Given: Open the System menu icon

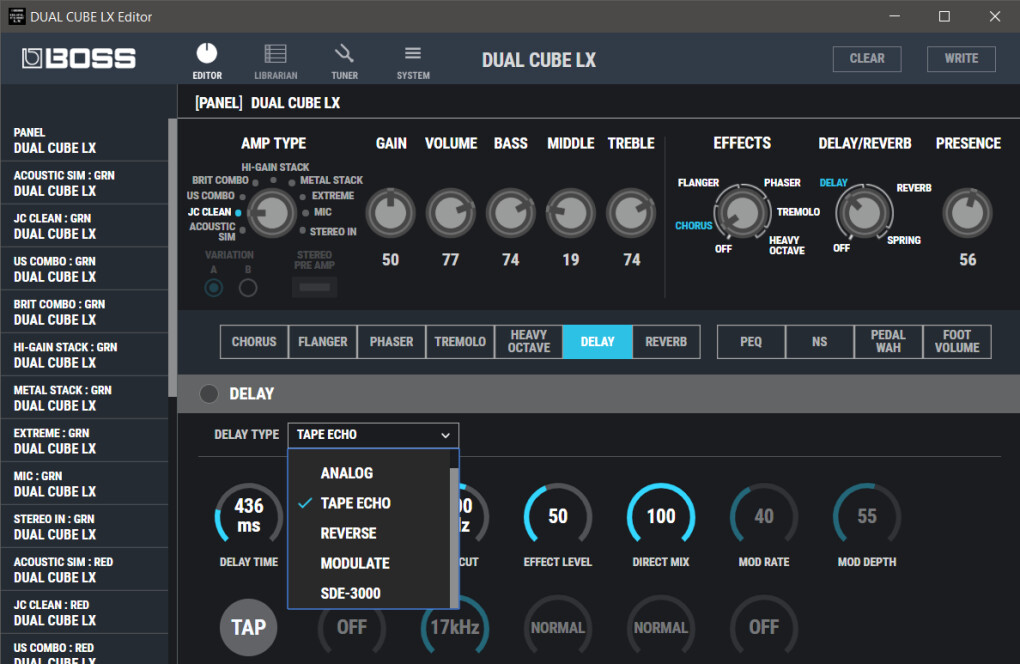Looking at the screenshot, I should point(413,61).
